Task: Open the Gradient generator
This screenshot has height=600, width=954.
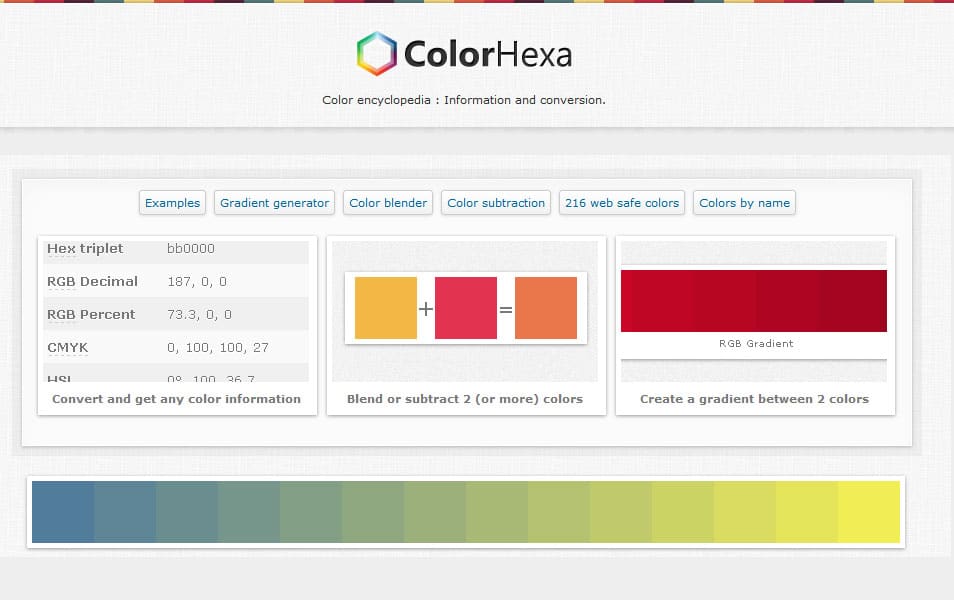Action: (273, 202)
